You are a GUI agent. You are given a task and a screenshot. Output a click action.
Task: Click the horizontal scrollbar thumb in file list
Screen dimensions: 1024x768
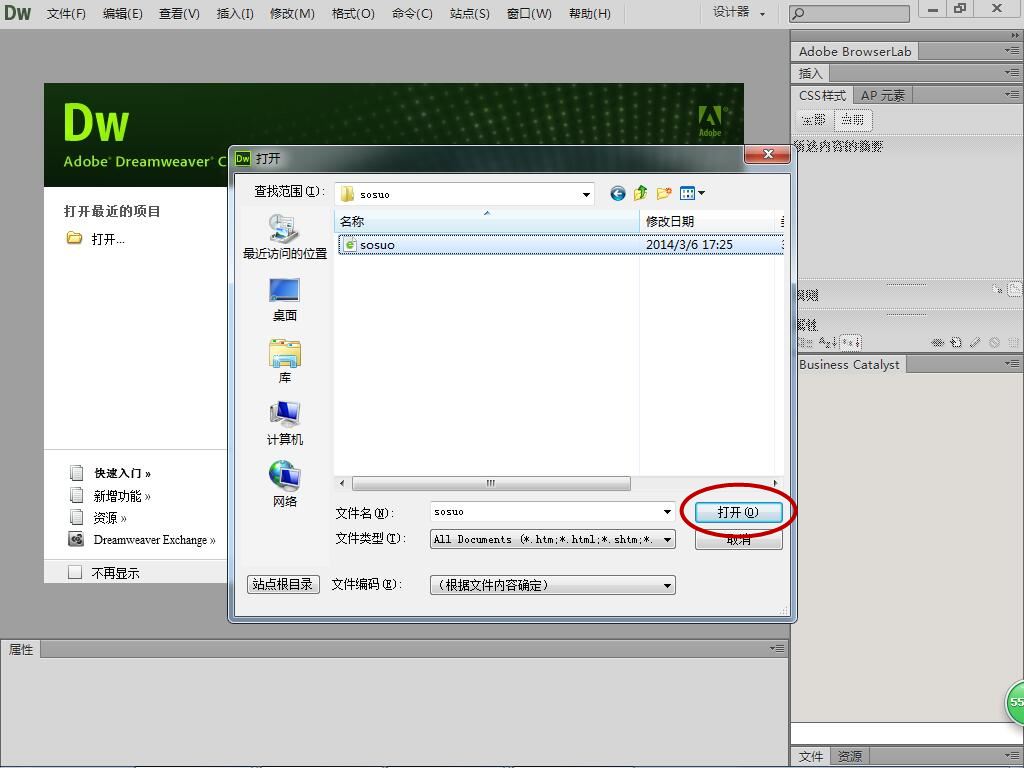pyautogui.click(x=491, y=483)
